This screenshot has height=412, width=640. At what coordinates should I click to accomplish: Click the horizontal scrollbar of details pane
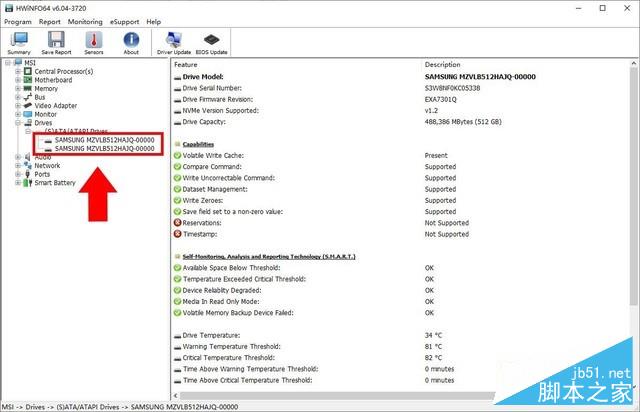point(337,396)
